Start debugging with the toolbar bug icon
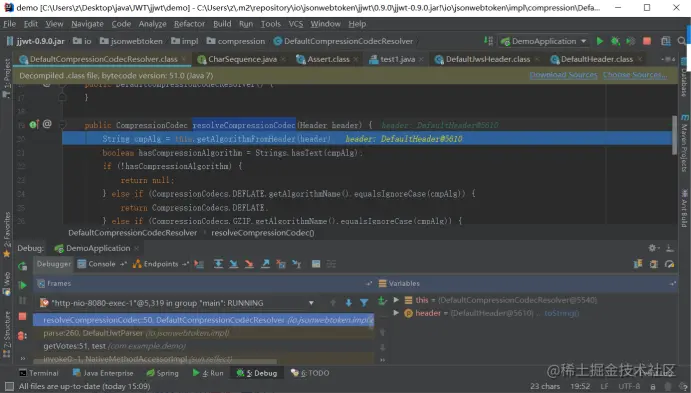The width and height of the screenshot is (691, 393). coord(615,41)
